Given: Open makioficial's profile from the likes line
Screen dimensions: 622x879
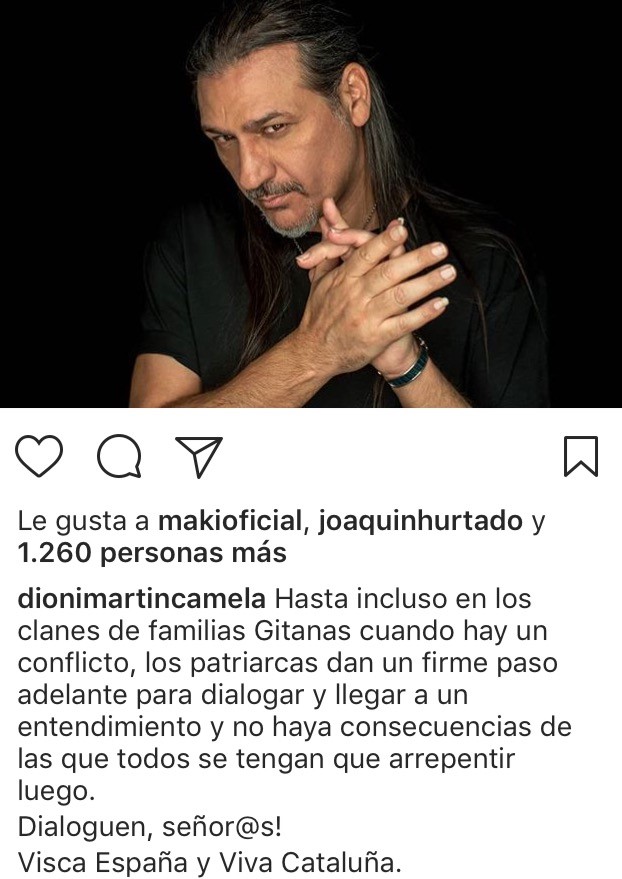Looking at the screenshot, I should click(x=230, y=521).
